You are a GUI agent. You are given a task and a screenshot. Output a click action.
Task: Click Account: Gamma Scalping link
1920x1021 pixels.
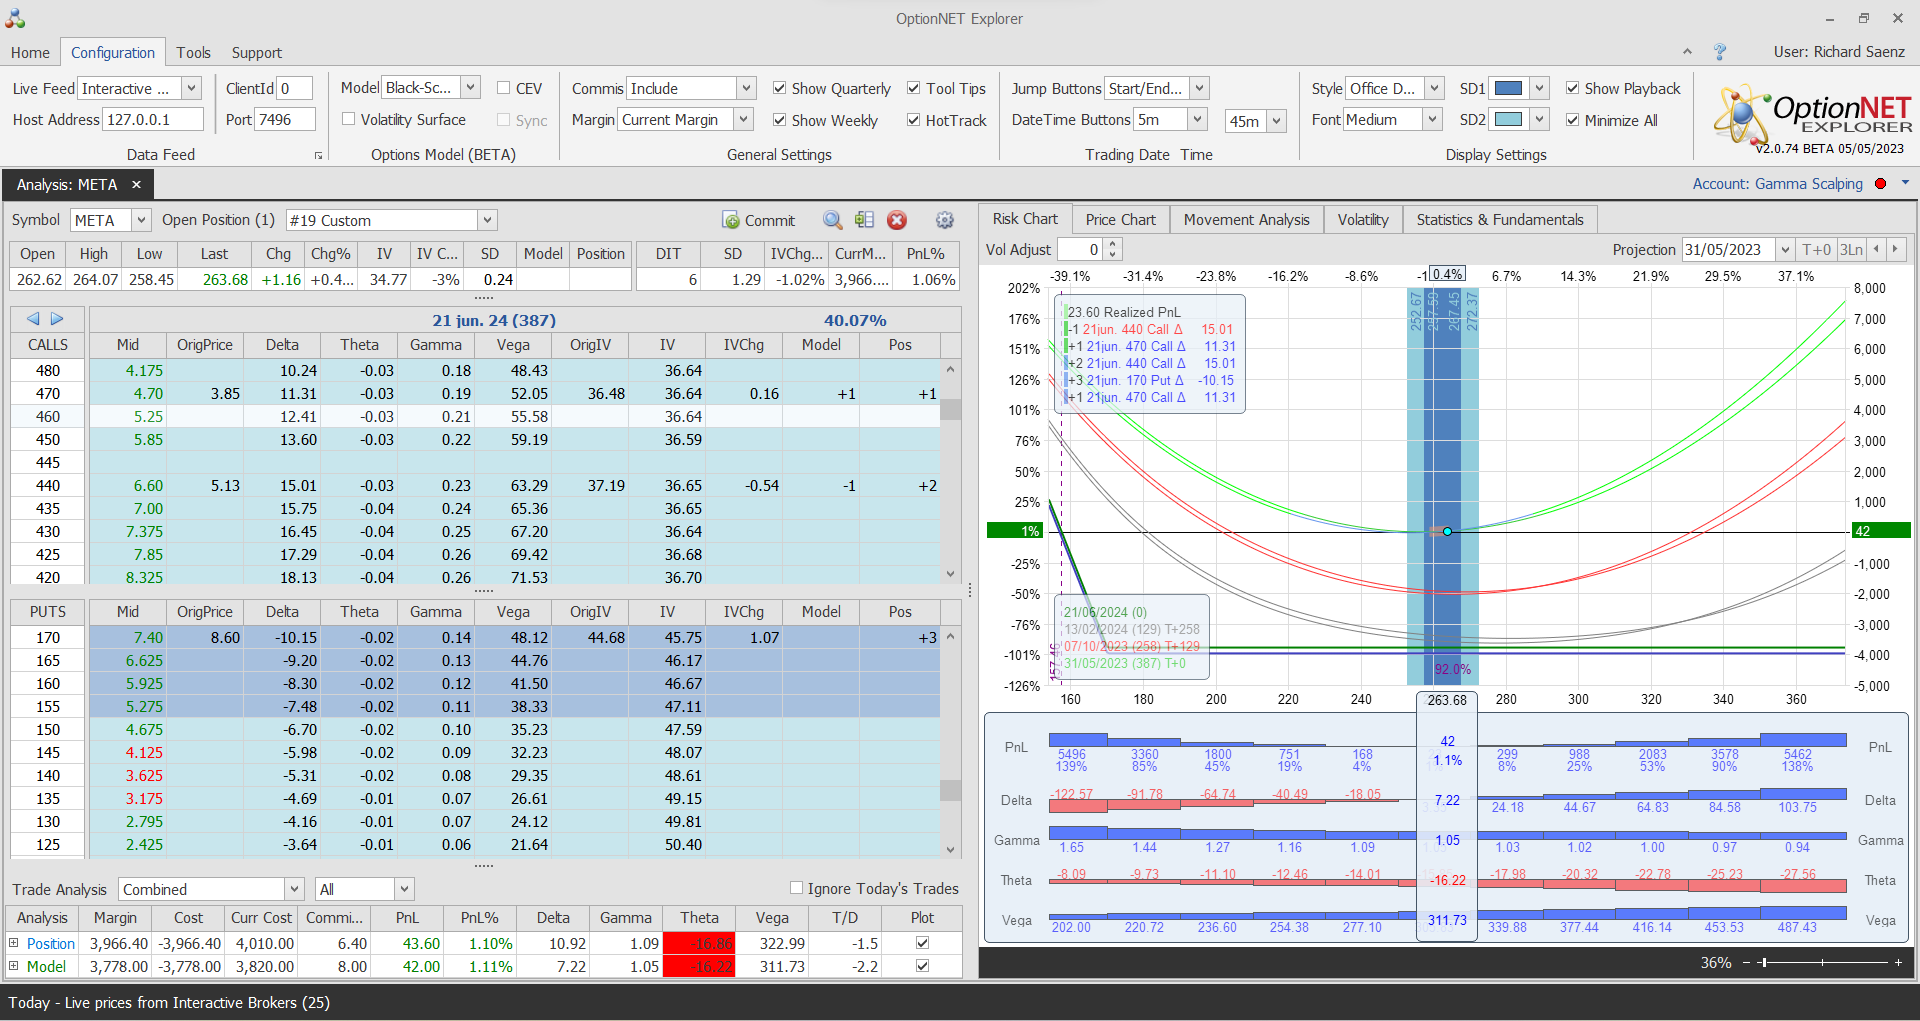1777,184
